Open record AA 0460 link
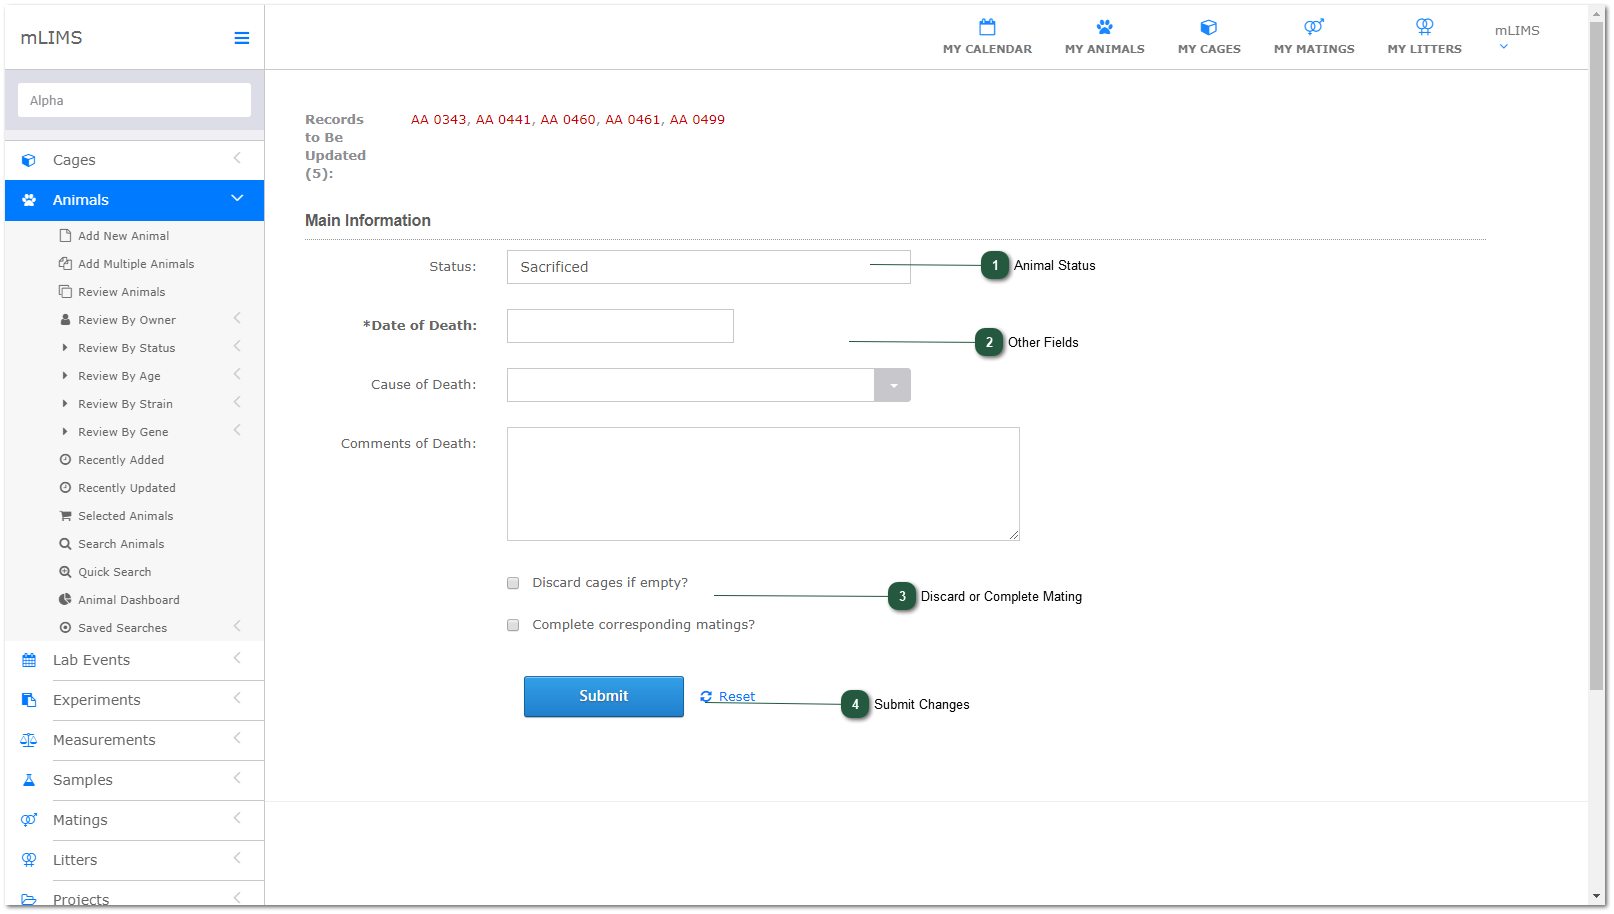Image resolution: width=1614 pixels, height=914 pixels. point(568,120)
